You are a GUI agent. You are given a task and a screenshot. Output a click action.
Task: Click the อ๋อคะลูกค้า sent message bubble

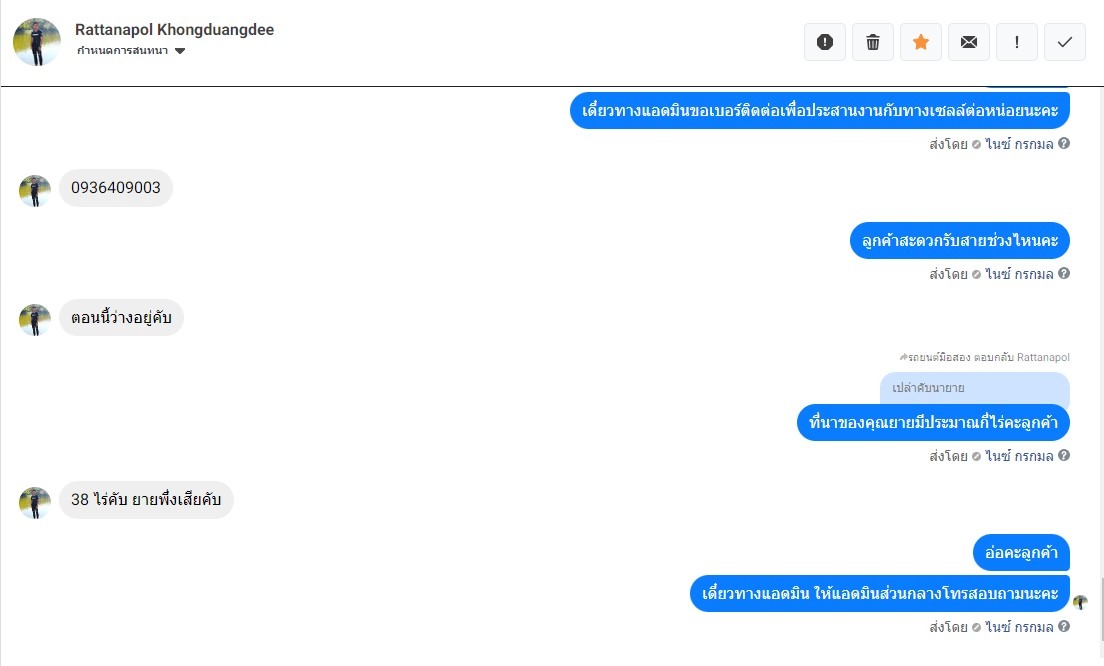click(1022, 553)
